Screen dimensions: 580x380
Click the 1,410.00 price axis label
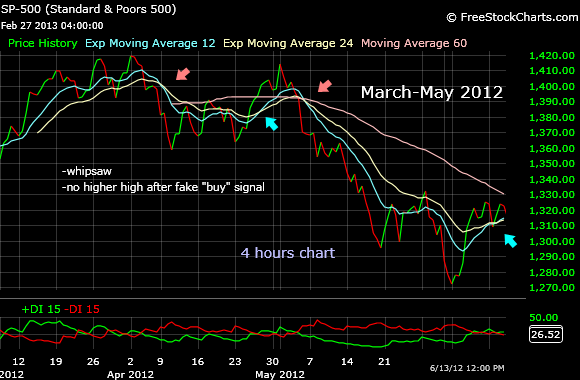[552, 71]
